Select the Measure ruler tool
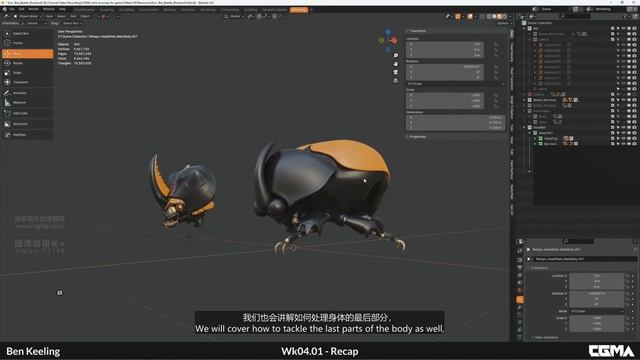The height and width of the screenshot is (360, 640). [27, 102]
